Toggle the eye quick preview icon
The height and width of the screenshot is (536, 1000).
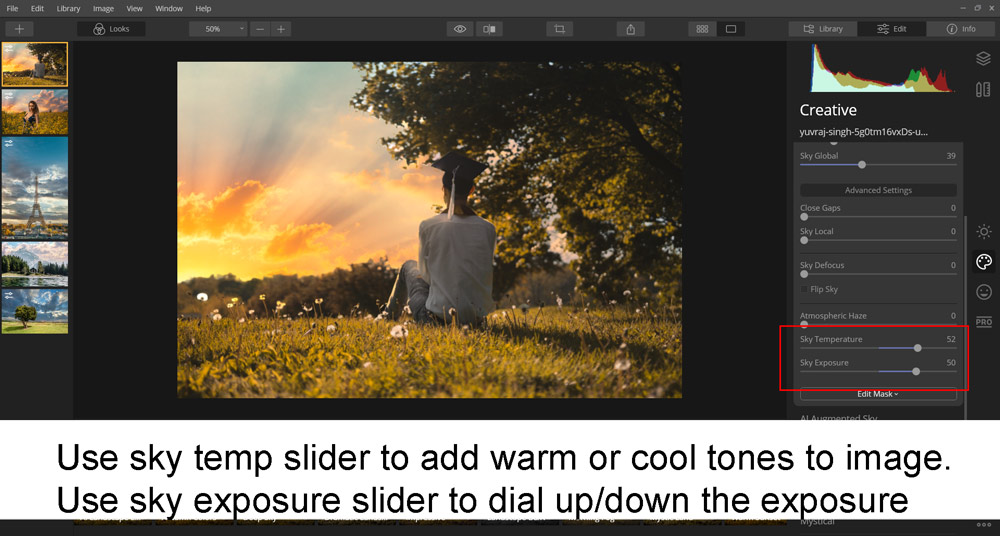tap(460, 29)
